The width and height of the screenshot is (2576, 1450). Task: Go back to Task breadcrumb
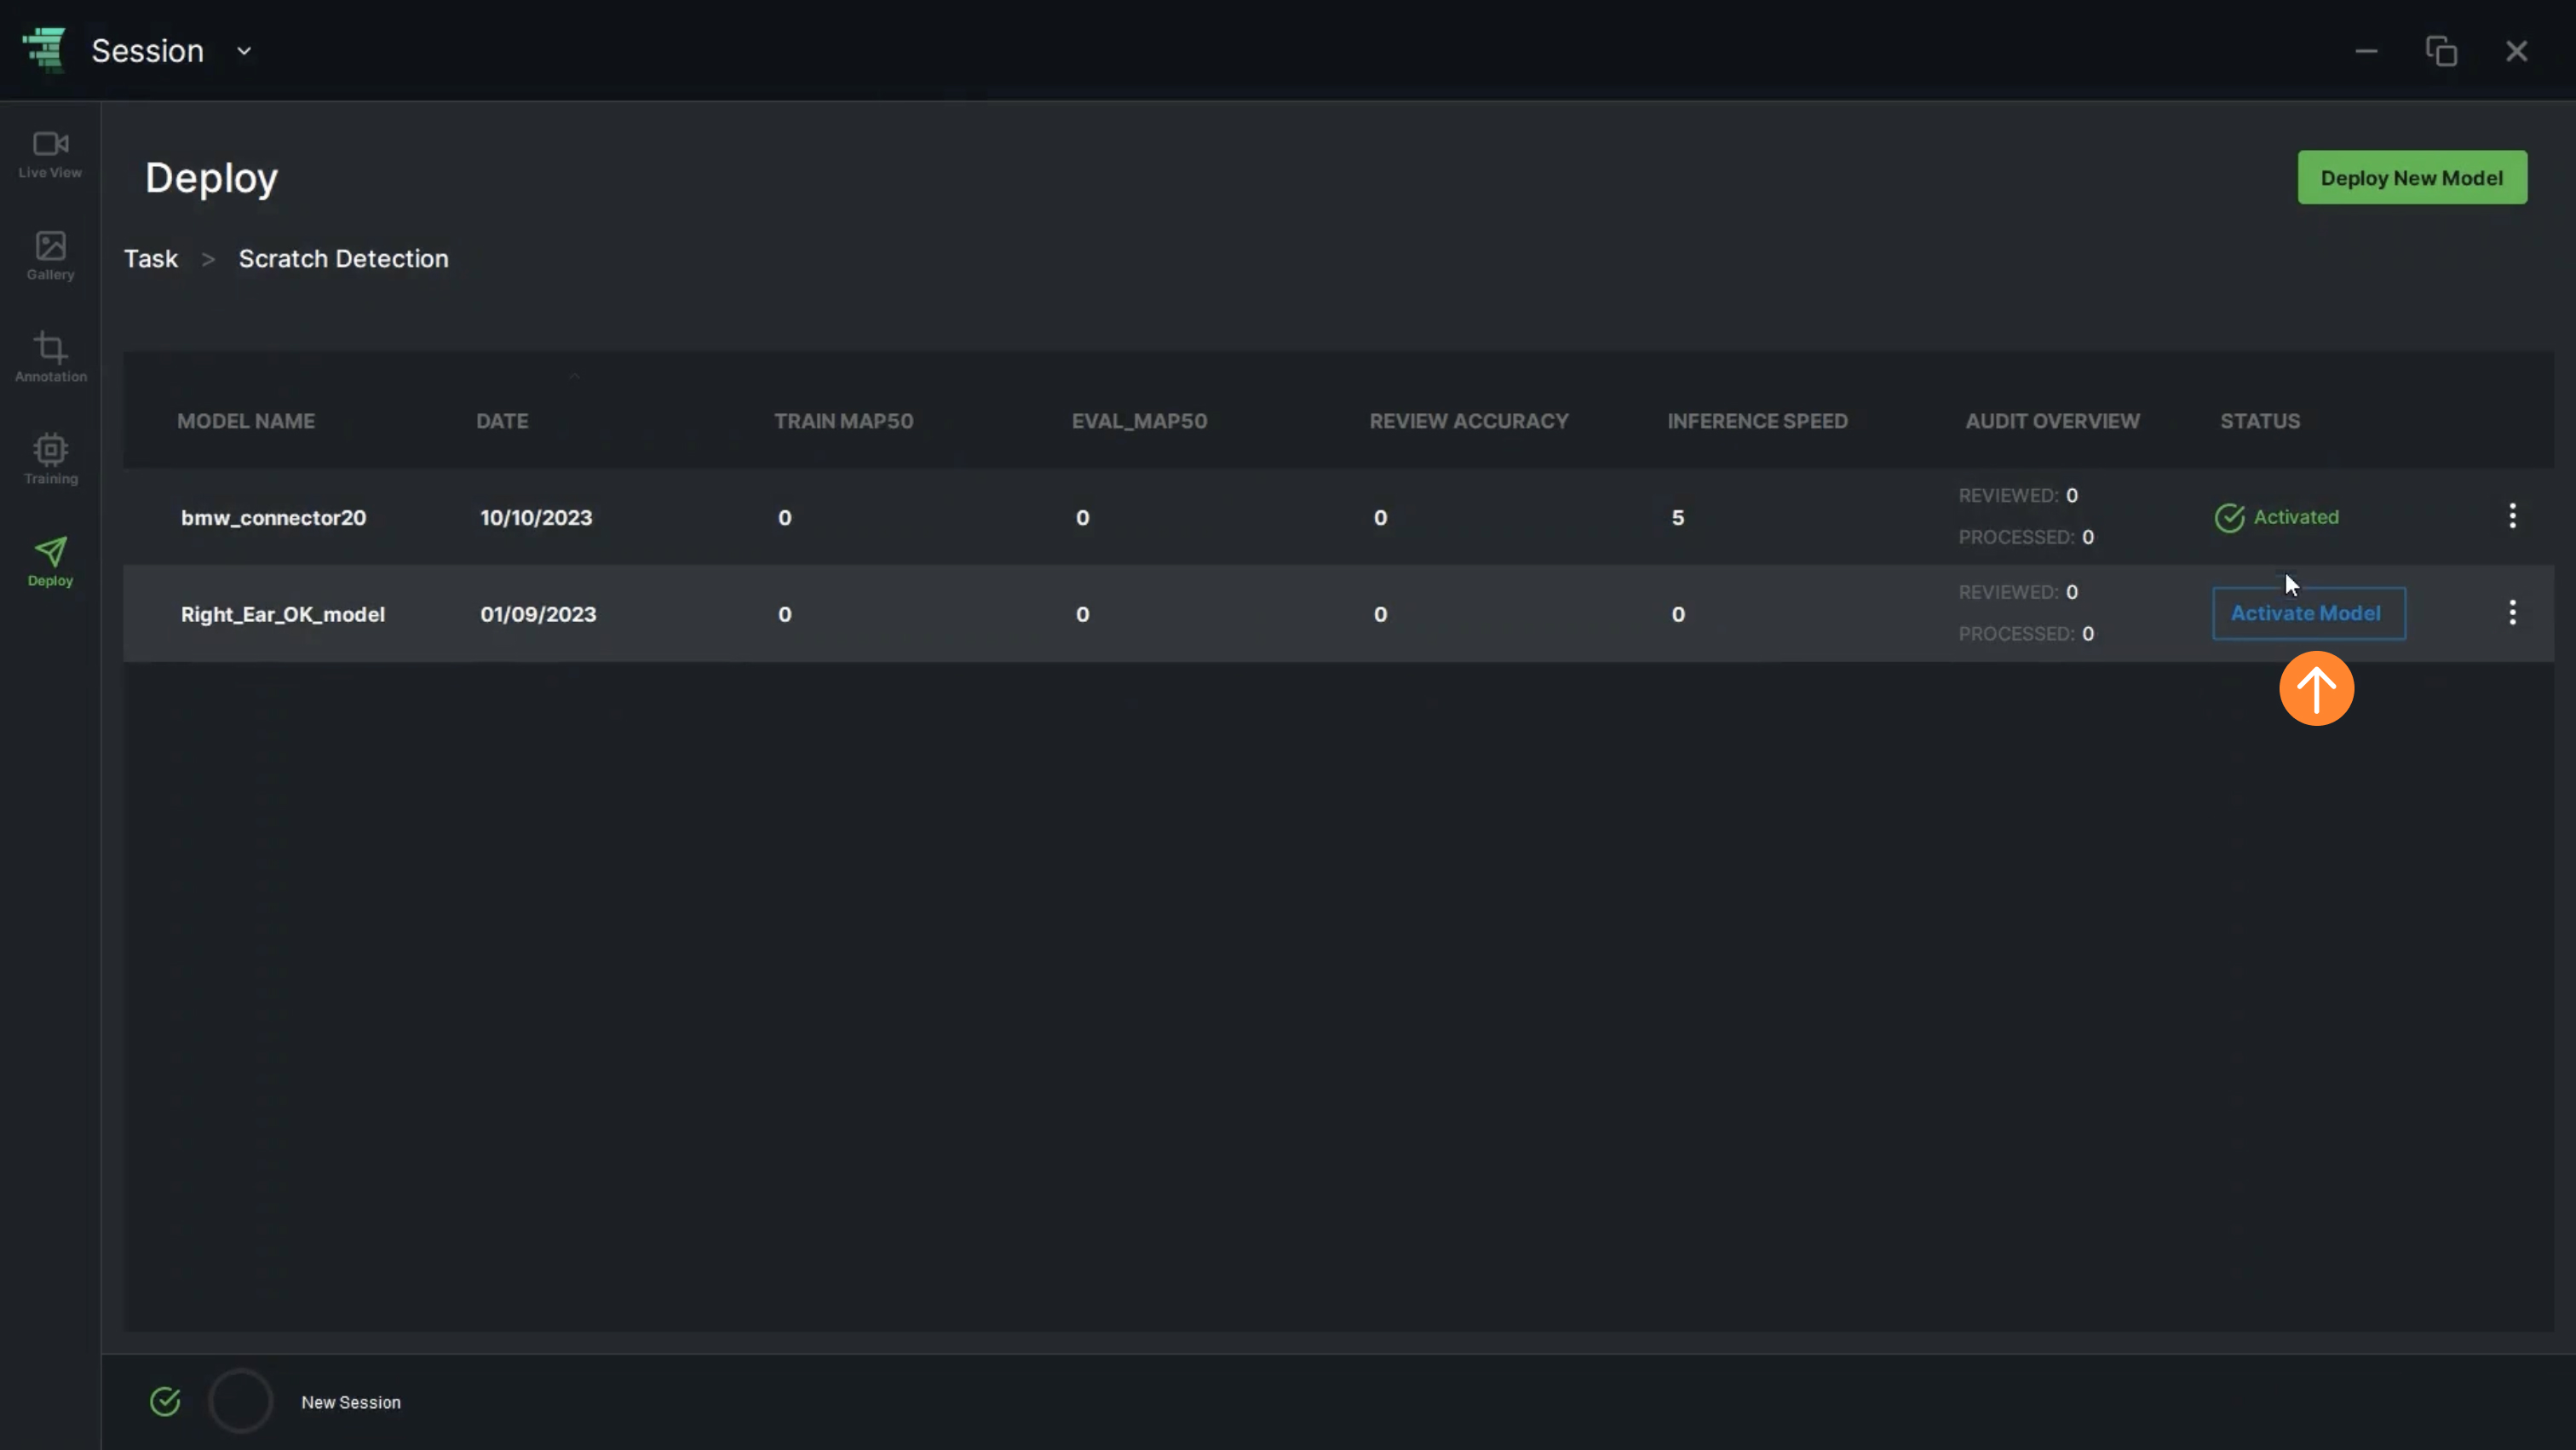point(151,259)
